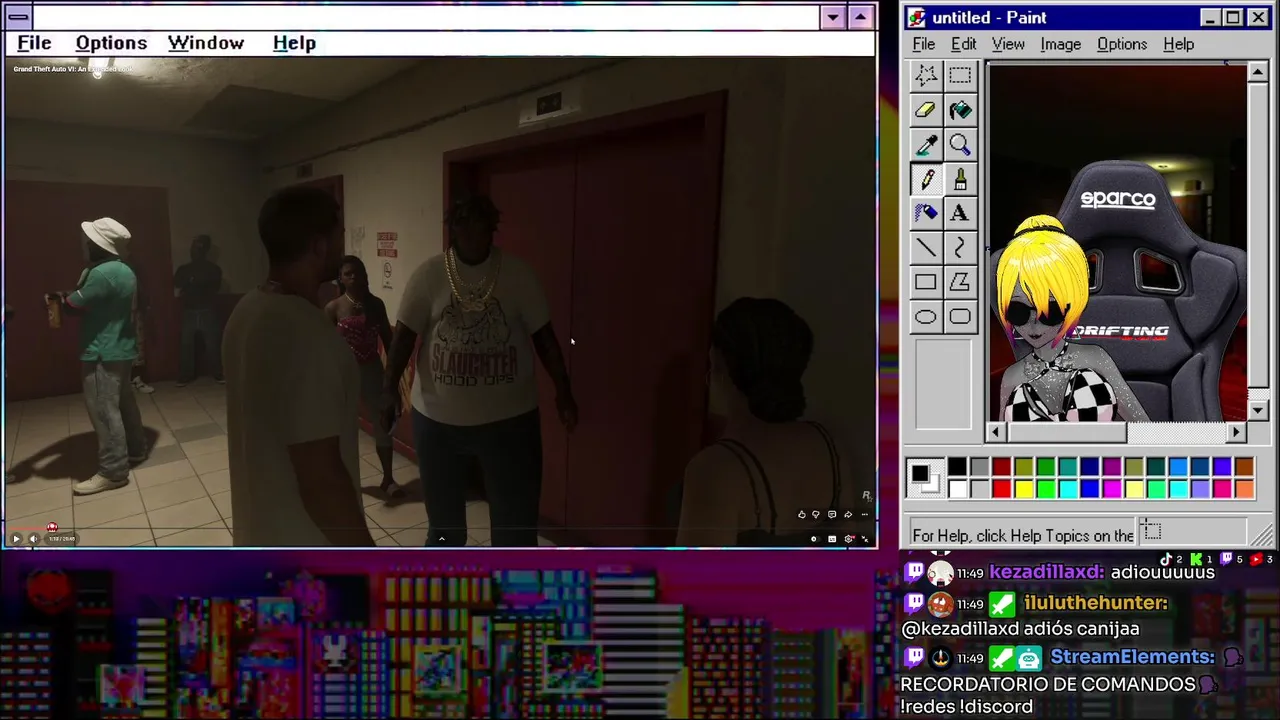Screen dimensions: 1280x720
Task: Choose the Curve tool in Paint
Action: pyautogui.click(x=960, y=248)
